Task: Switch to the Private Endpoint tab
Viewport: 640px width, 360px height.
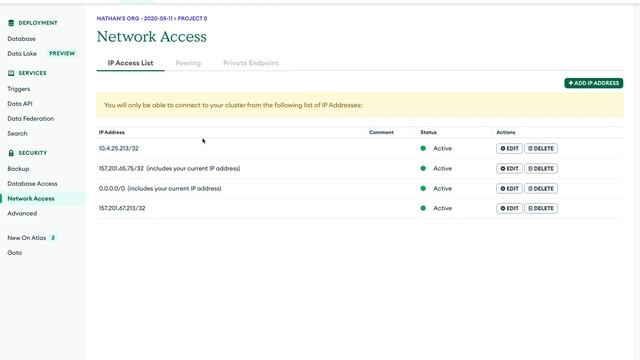Action: 251,63
